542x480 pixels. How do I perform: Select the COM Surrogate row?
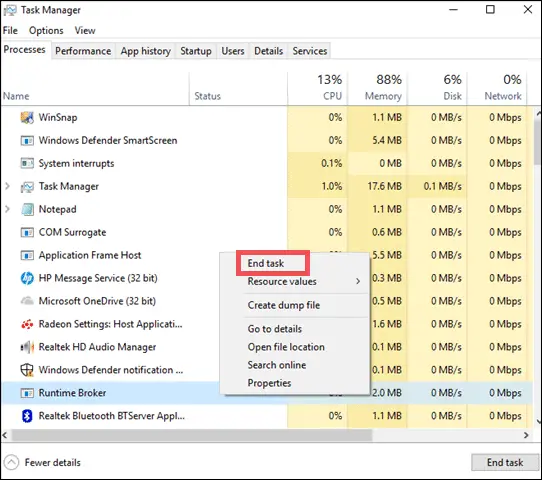(x=266, y=232)
